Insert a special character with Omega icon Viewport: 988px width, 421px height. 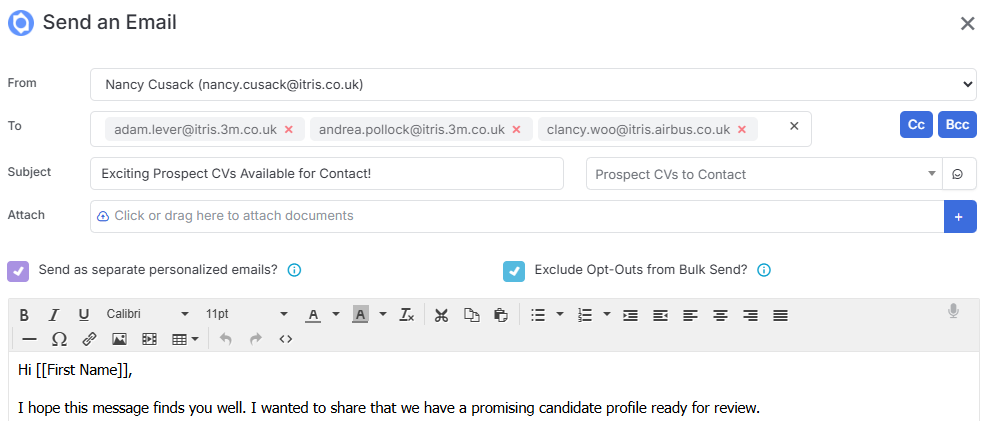pyautogui.click(x=59, y=339)
